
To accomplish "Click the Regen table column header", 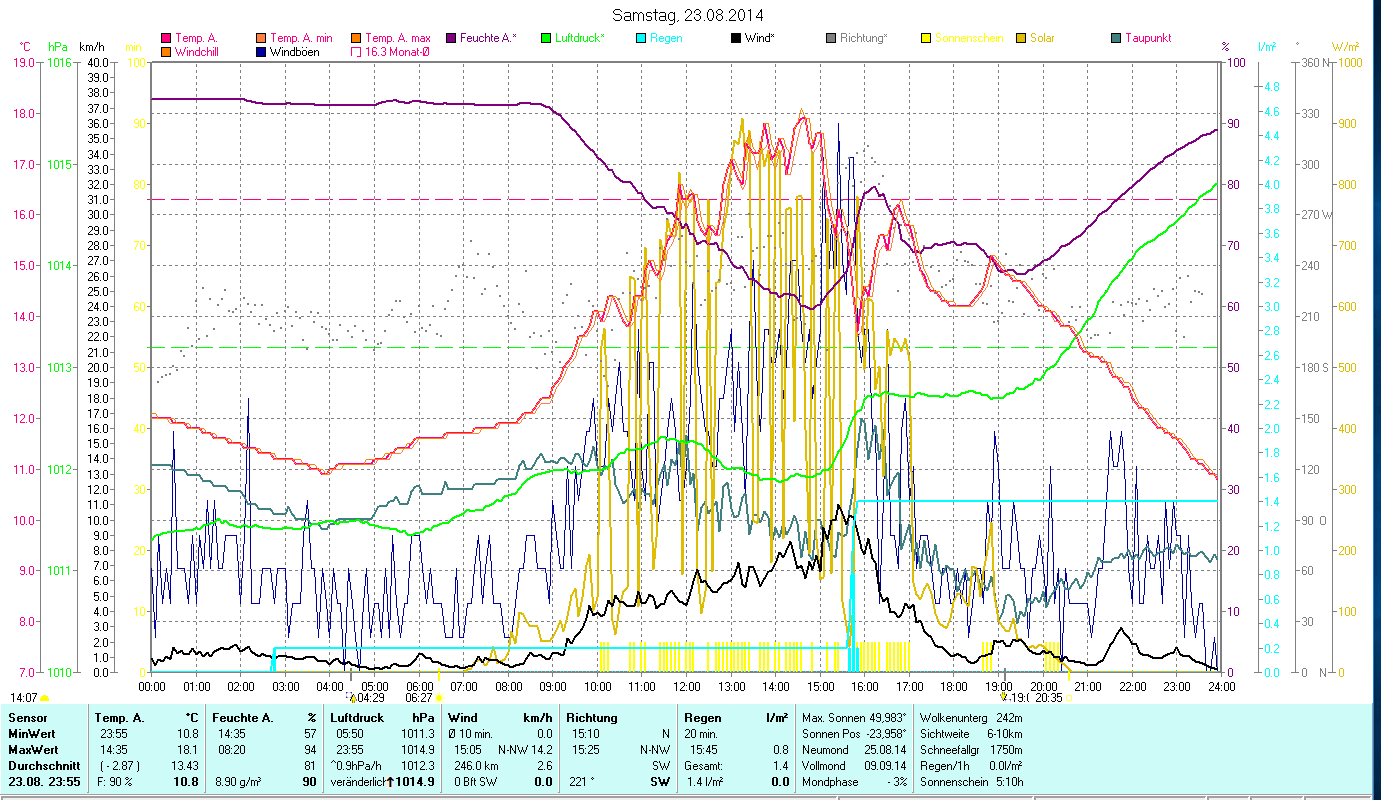I will point(704,717).
